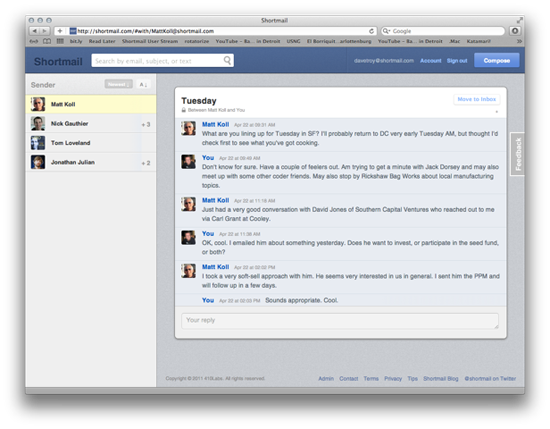Screen dimensions: 550x429
Task: Click Nick Gauthier avatar
Action: [x=38, y=123]
